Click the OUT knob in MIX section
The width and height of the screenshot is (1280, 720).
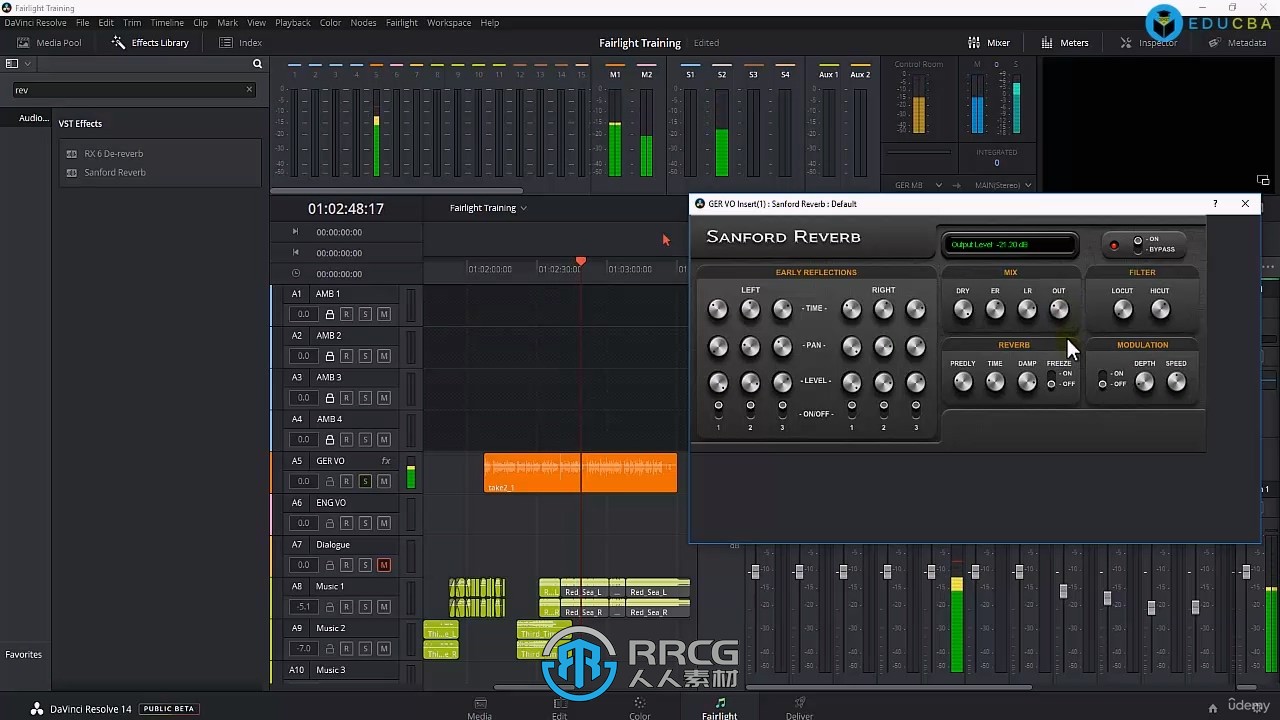tap(1059, 310)
